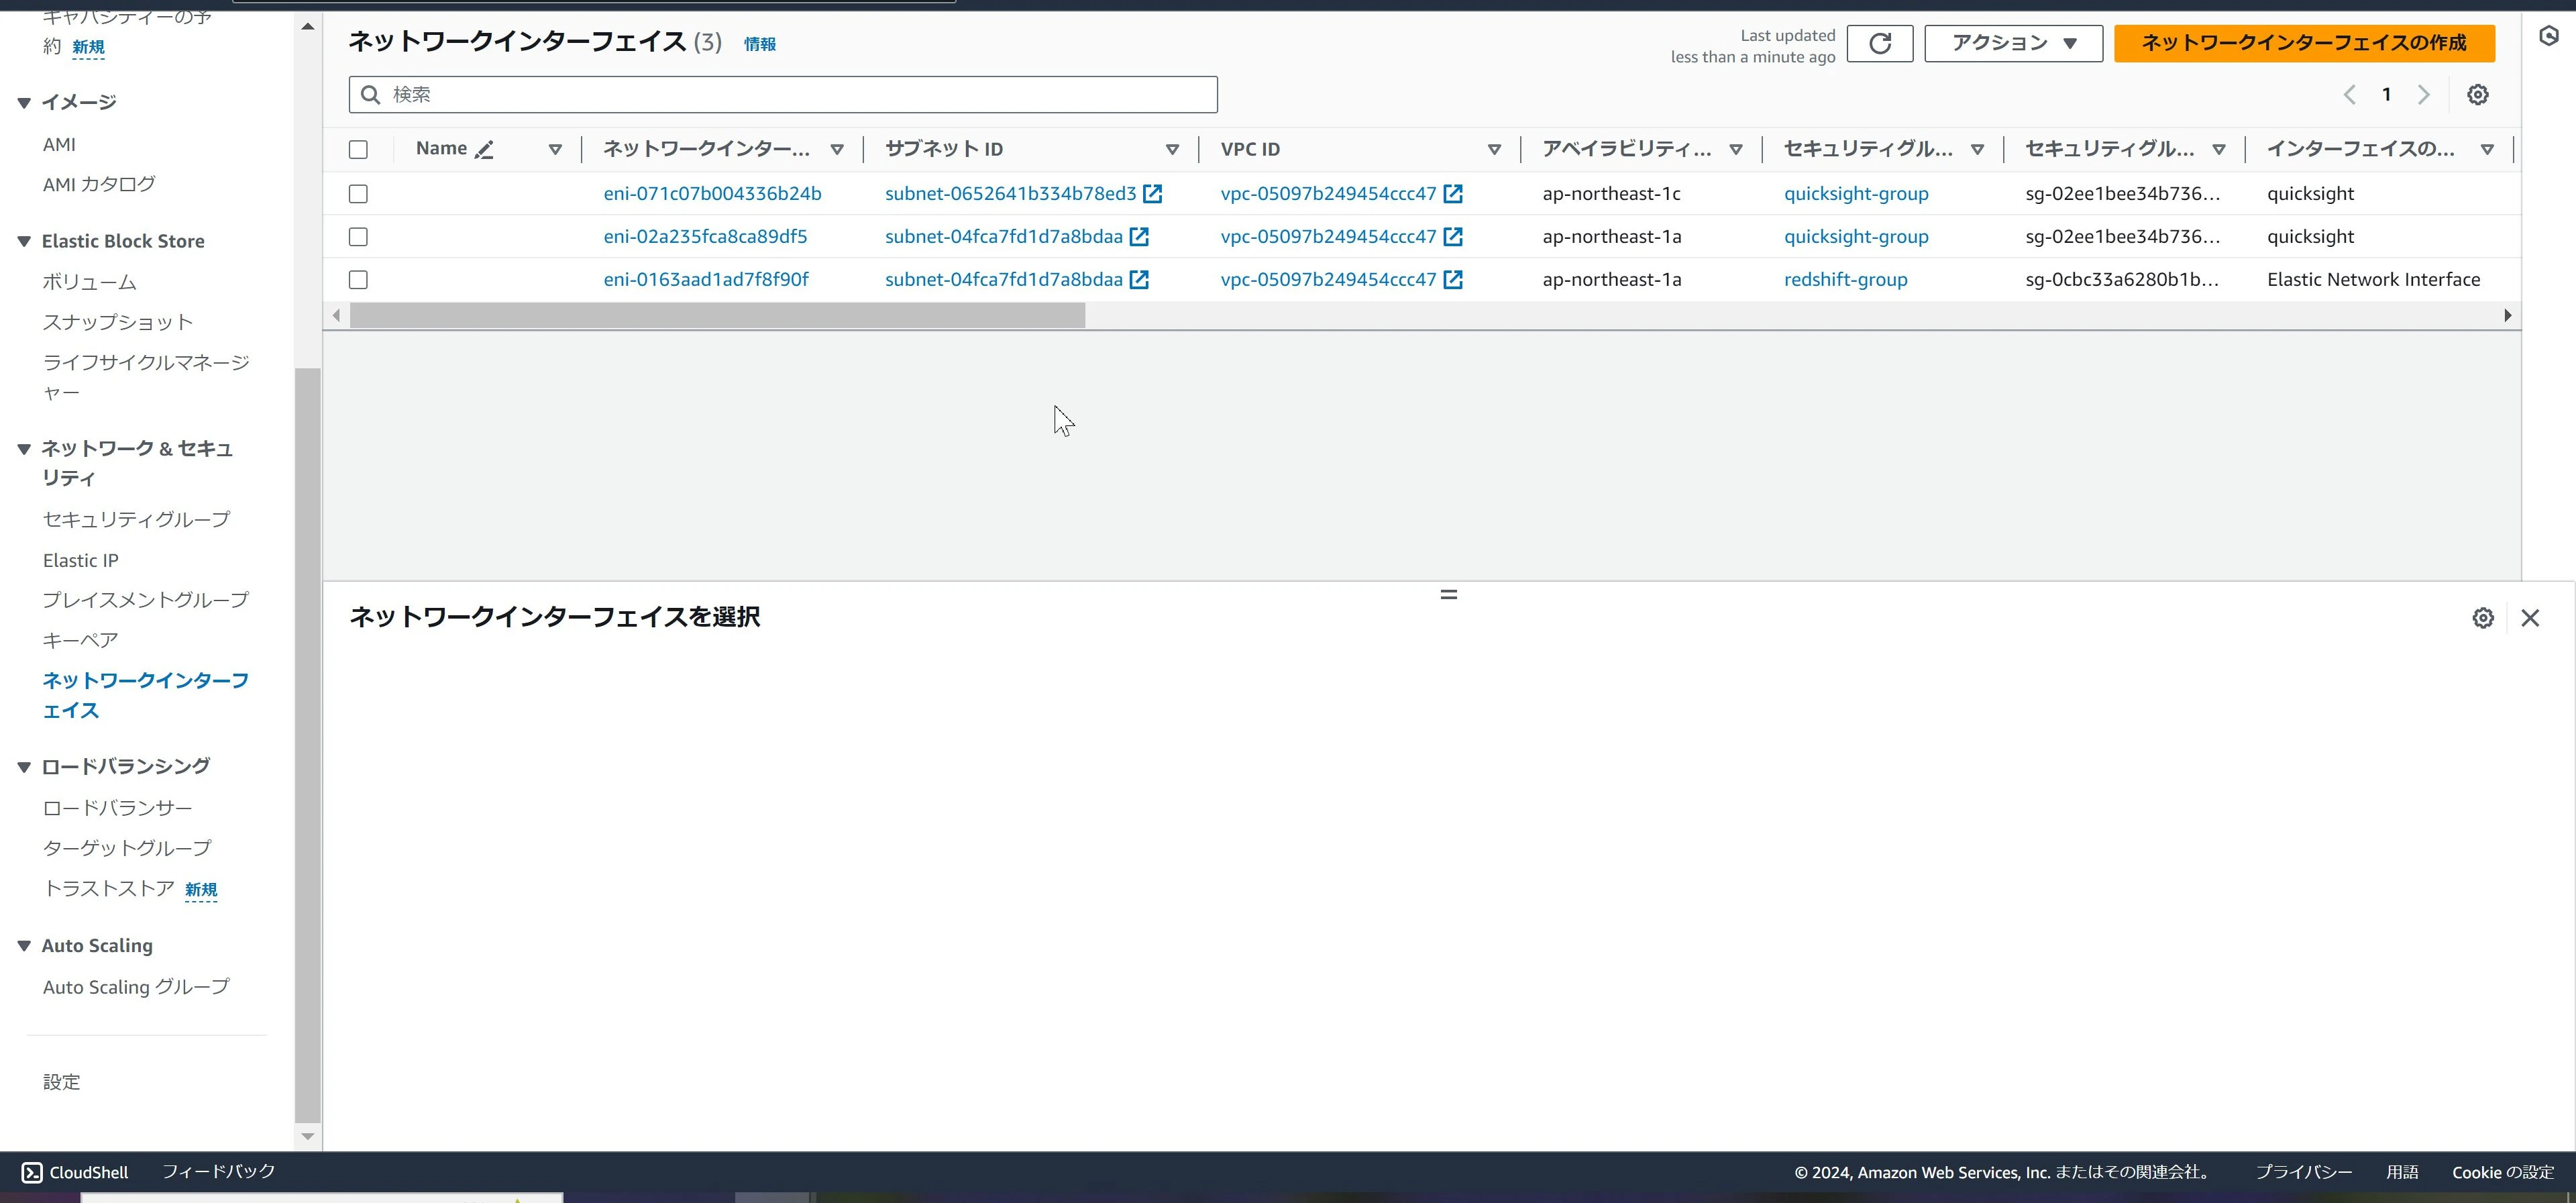This screenshot has height=1203, width=2576.
Task: Open セキュリティグループ in the sidebar
Action: (136, 520)
